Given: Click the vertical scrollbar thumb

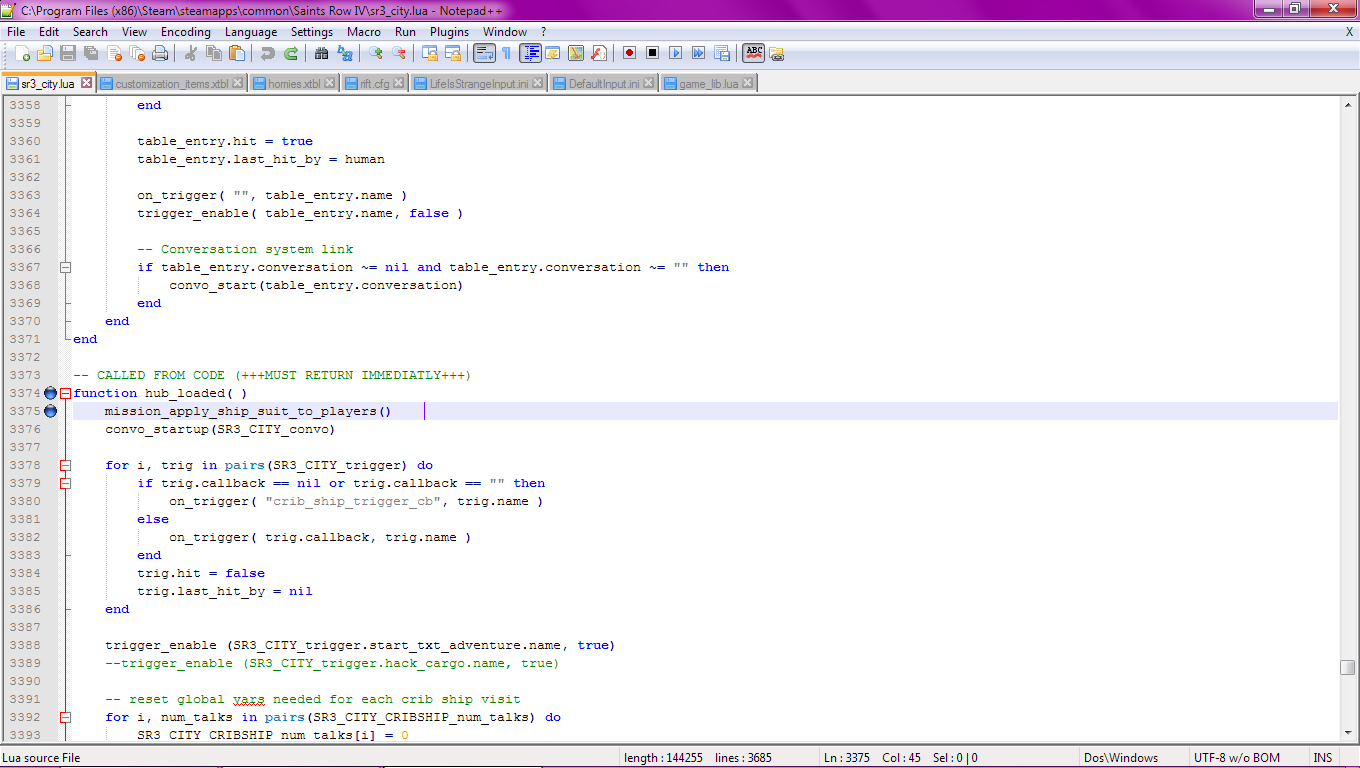Looking at the screenshot, I should (x=1348, y=667).
